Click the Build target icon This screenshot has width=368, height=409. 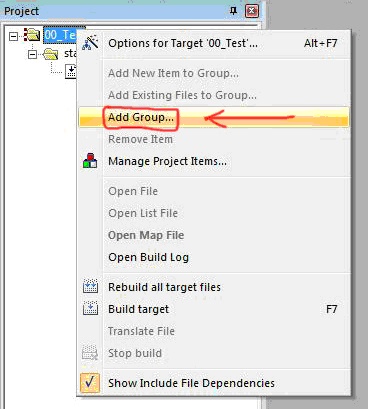90,309
